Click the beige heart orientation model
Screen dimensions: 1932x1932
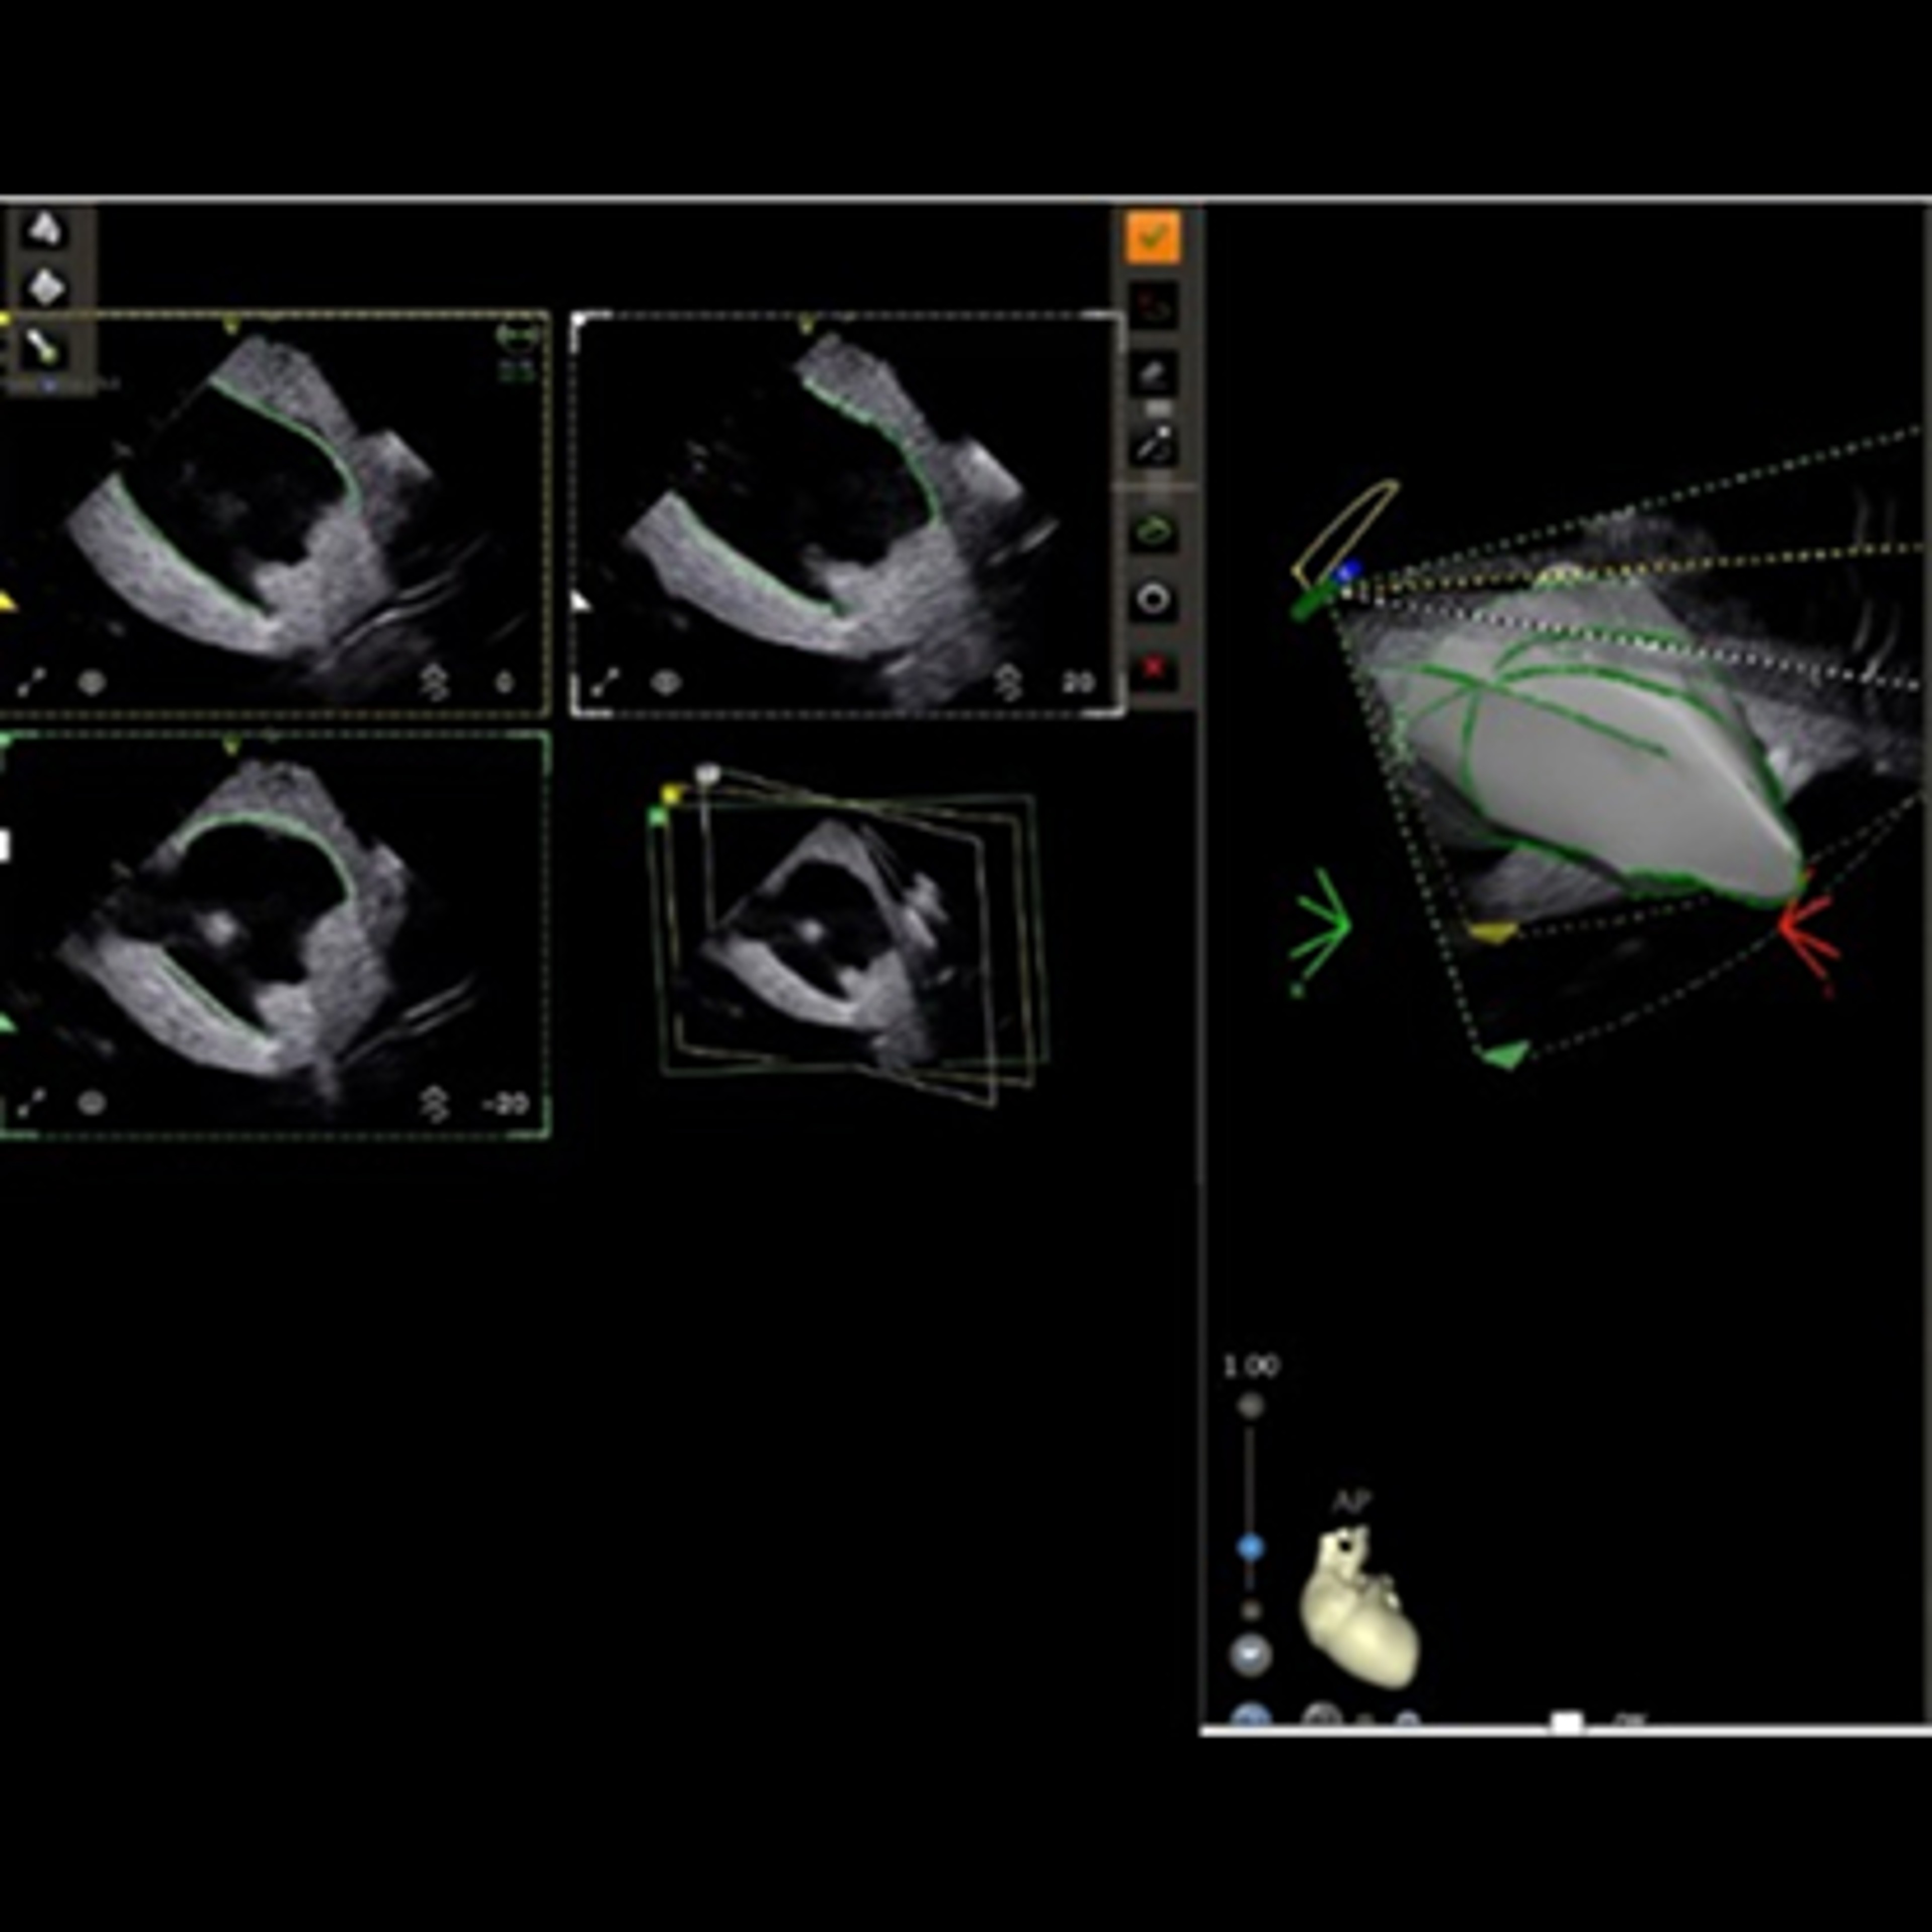coord(1359,1607)
